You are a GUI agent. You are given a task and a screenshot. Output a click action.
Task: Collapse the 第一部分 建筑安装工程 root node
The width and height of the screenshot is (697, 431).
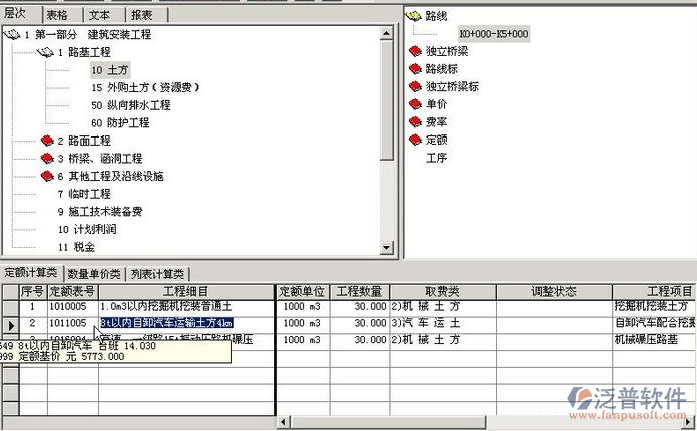[x=12, y=35]
